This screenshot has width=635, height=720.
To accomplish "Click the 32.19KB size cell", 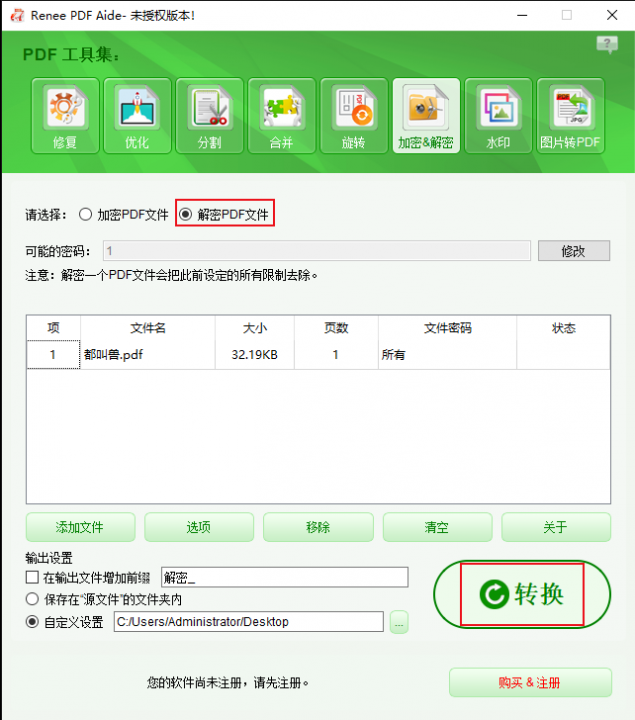I will tap(254, 354).
